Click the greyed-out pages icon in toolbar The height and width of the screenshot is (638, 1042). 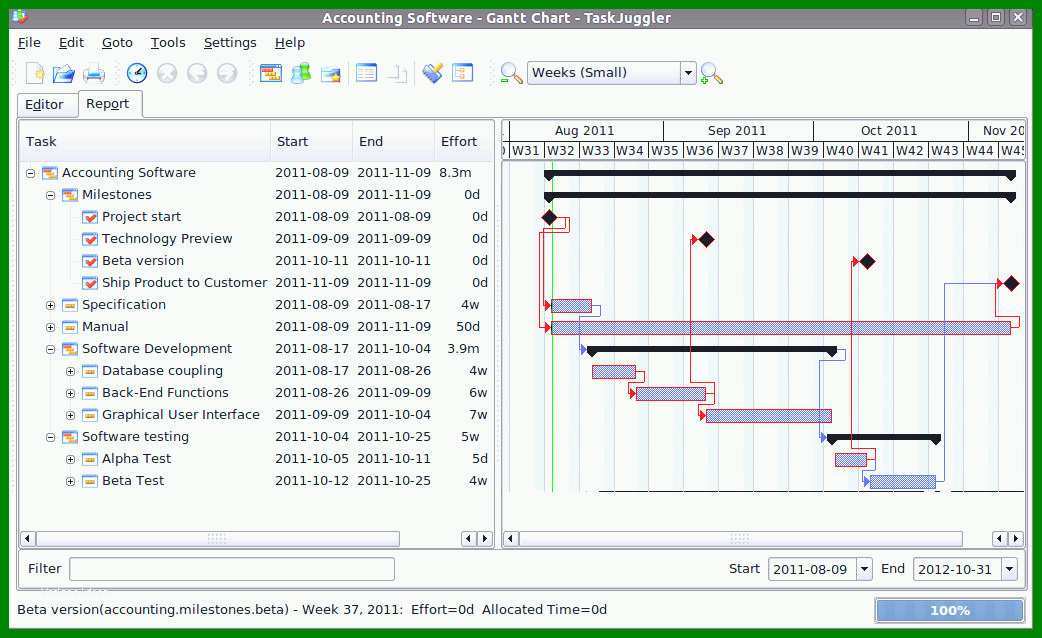[x=397, y=73]
